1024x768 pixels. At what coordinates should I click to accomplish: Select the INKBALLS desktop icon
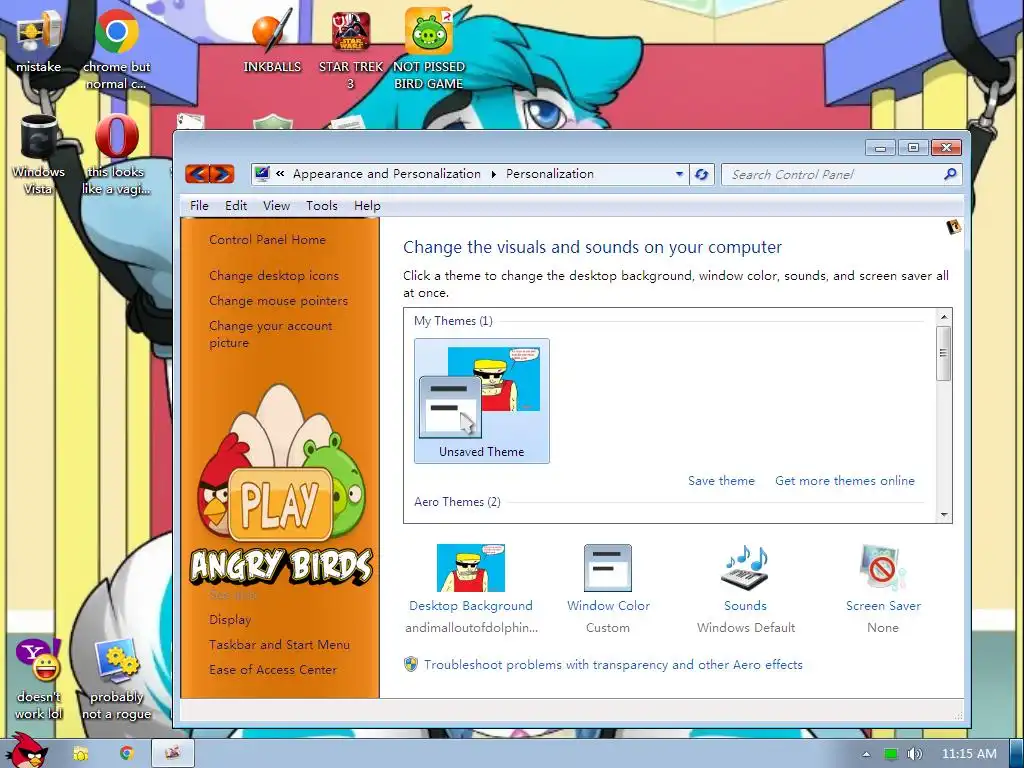272,40
